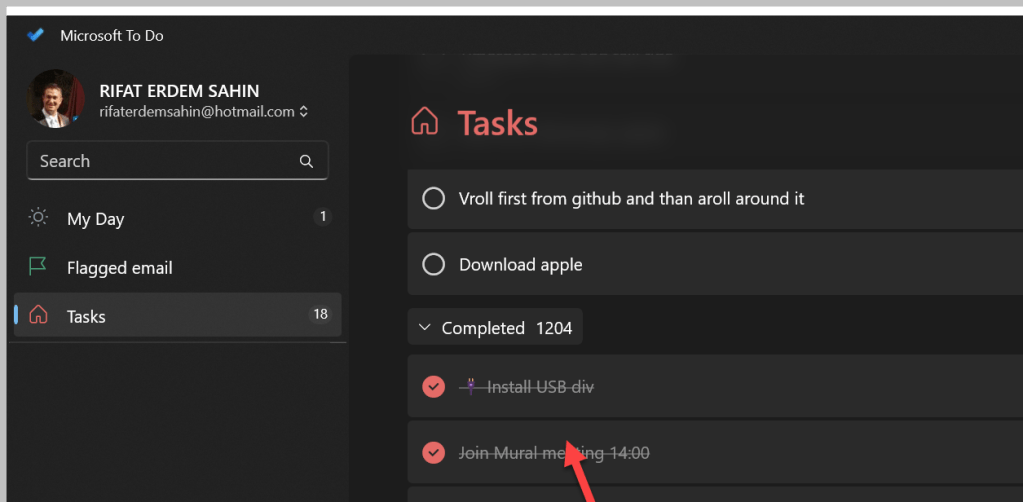This screenshot has width=1023, height=502.
Task: Open the 'Download apple' task details
Action: 715,264
